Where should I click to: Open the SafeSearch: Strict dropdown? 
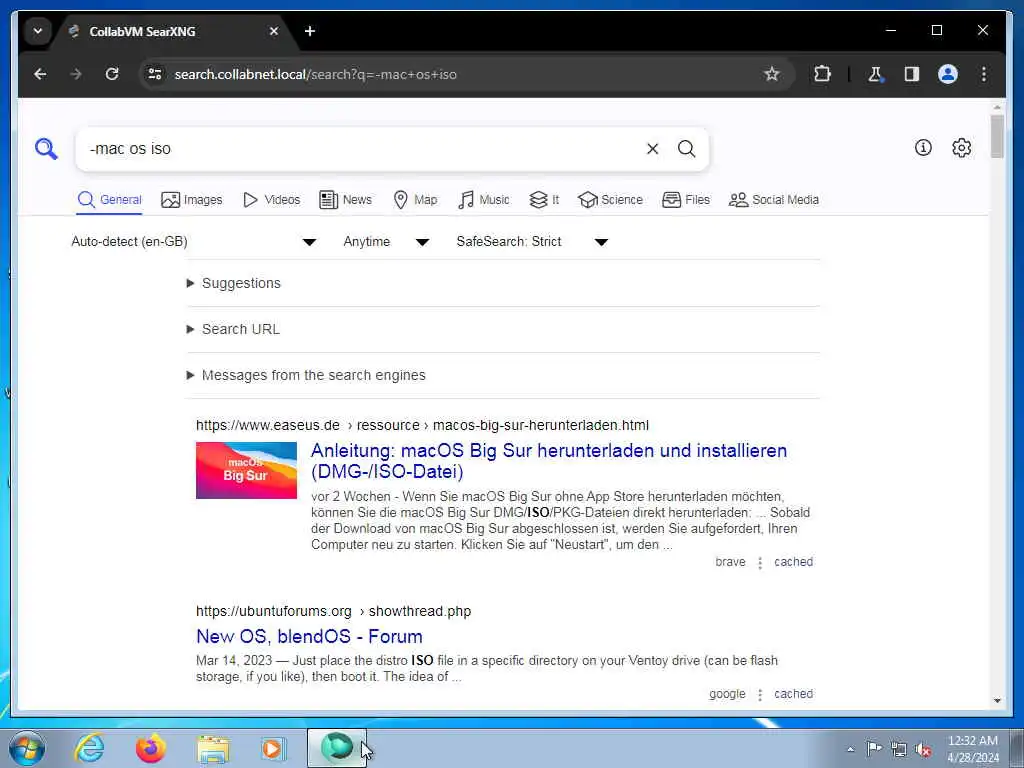pos(532,242)
